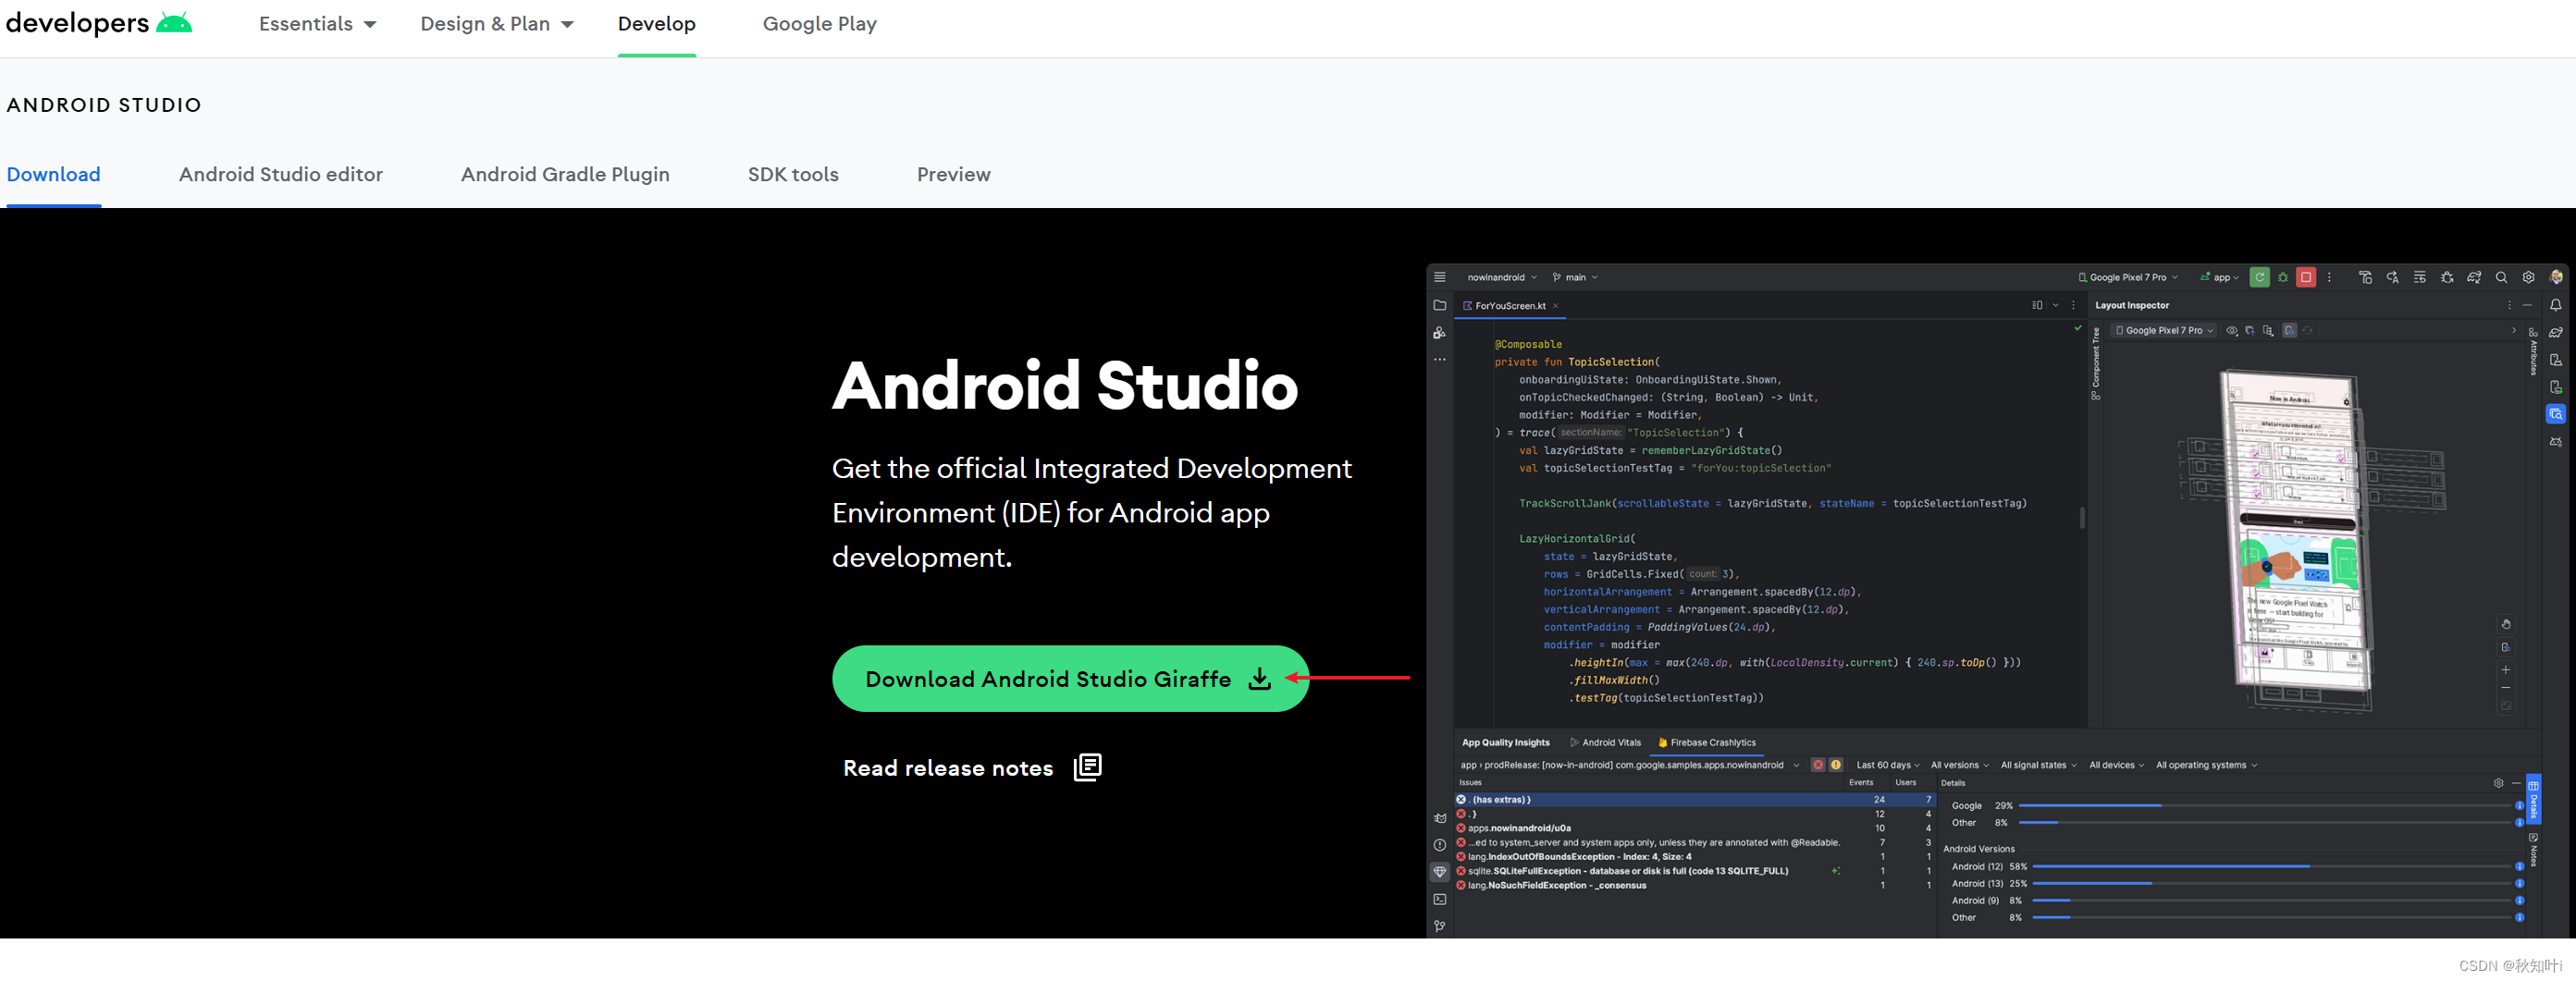2576x981 pixels.
Task: Toggle the editor split view mode icon
Action: pos(2037,305)
